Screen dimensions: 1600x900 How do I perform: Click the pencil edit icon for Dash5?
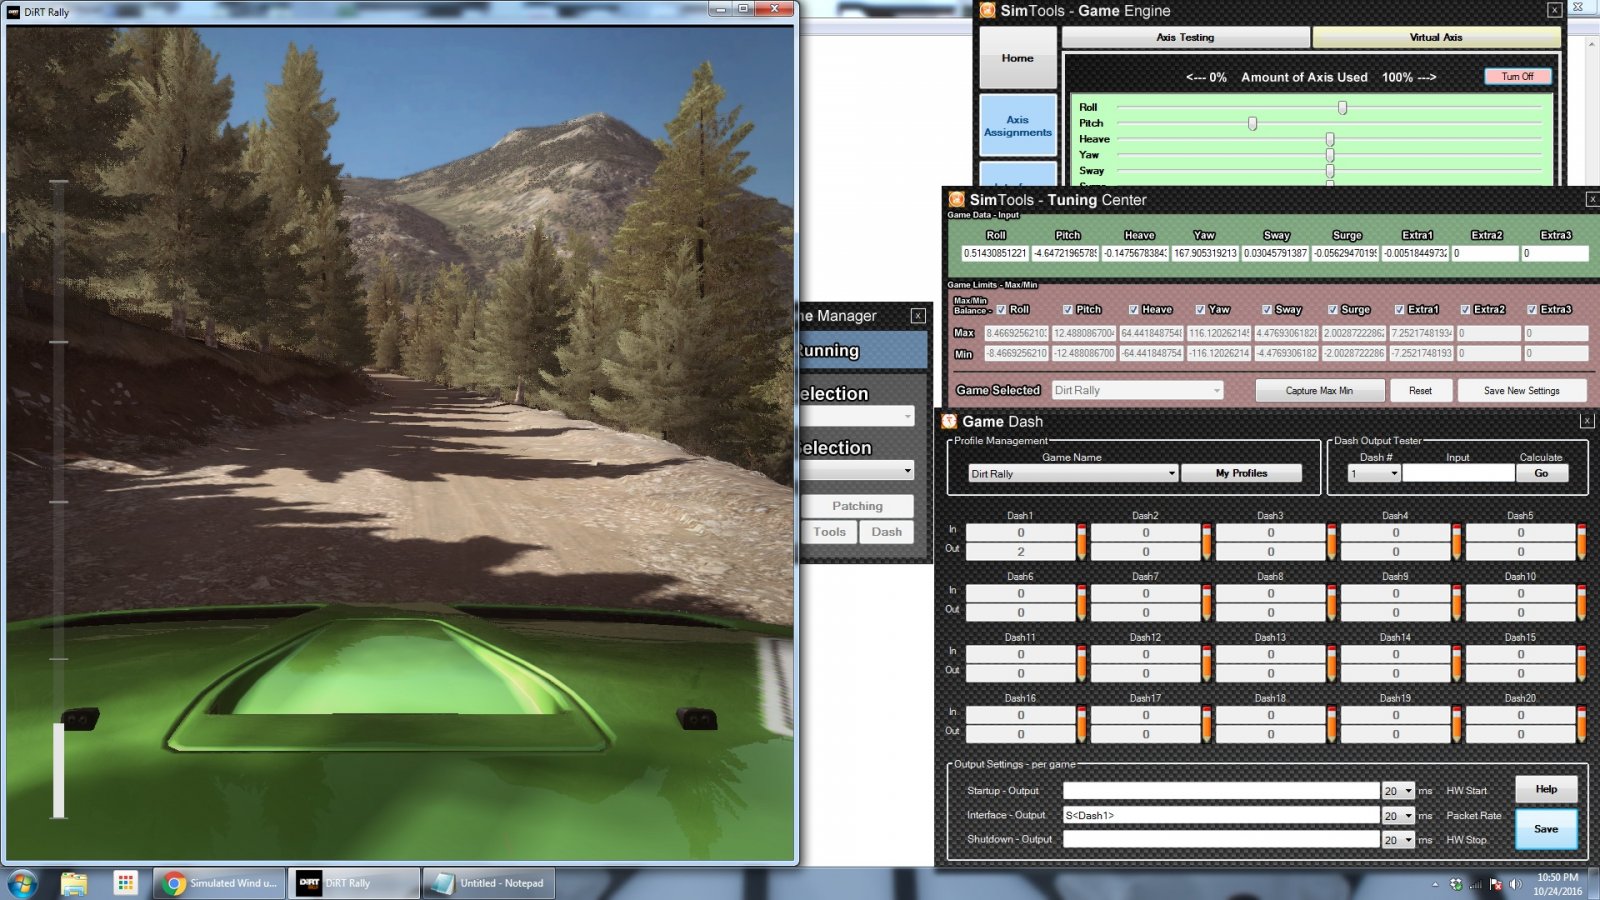1581,541
